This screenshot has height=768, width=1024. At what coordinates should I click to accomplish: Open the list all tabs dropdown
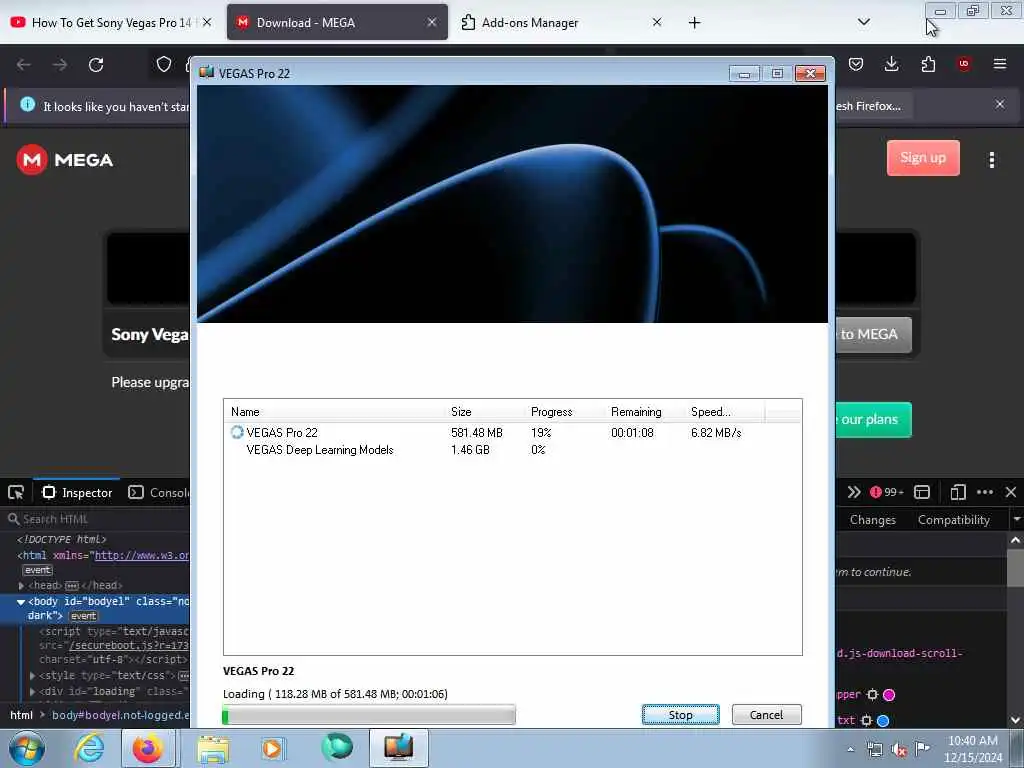(x=863, y=22)
